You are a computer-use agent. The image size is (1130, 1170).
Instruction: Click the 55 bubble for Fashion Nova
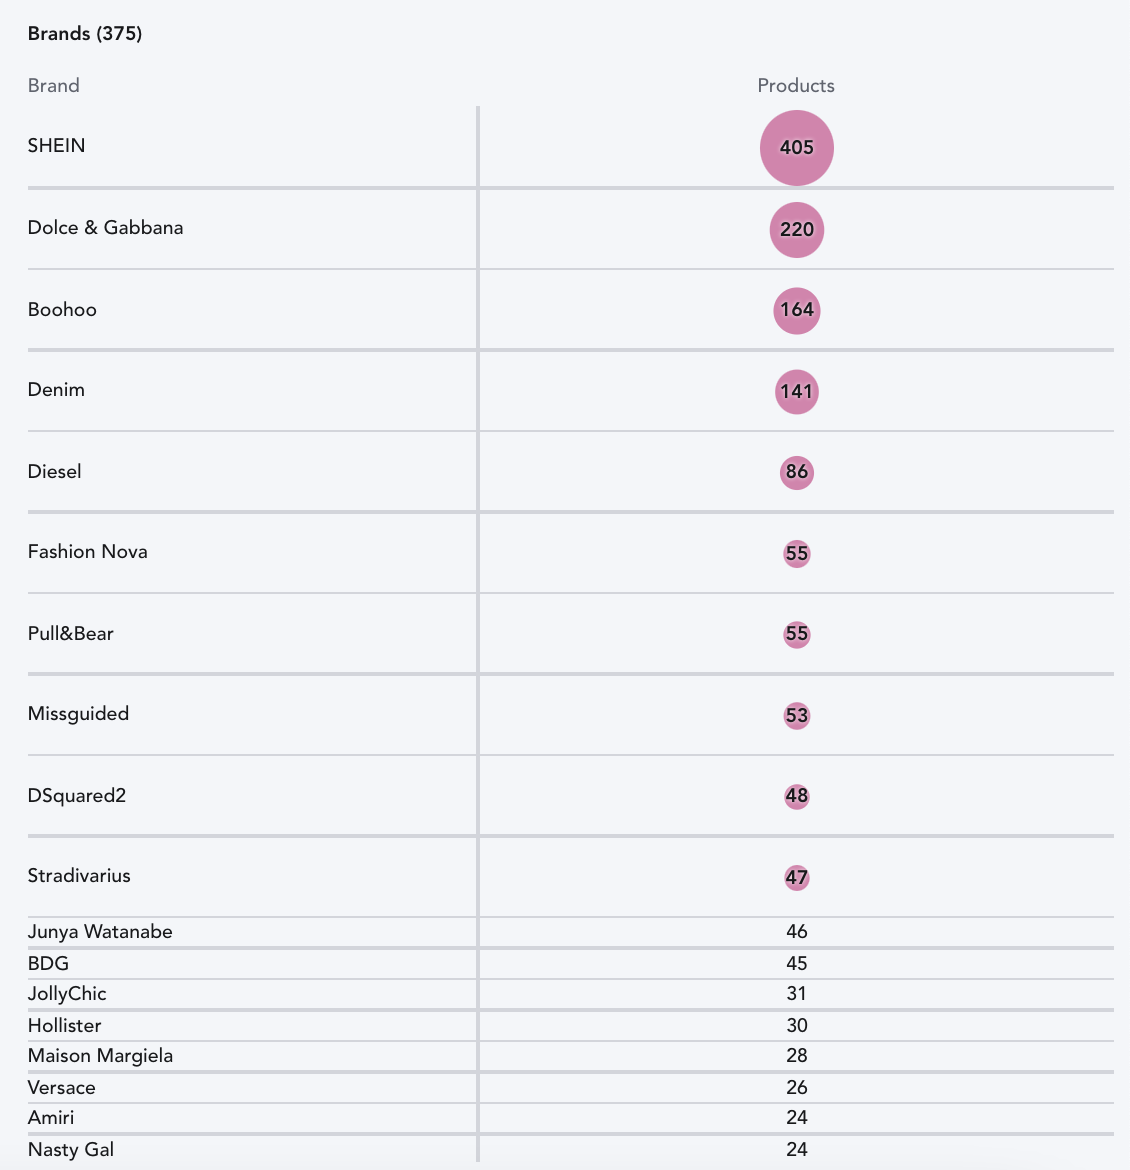tap(796, 554)
